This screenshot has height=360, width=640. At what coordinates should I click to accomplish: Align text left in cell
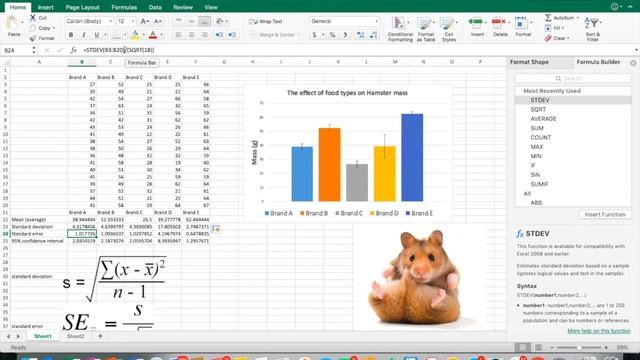pyautogui.click(x=178, y=35)
